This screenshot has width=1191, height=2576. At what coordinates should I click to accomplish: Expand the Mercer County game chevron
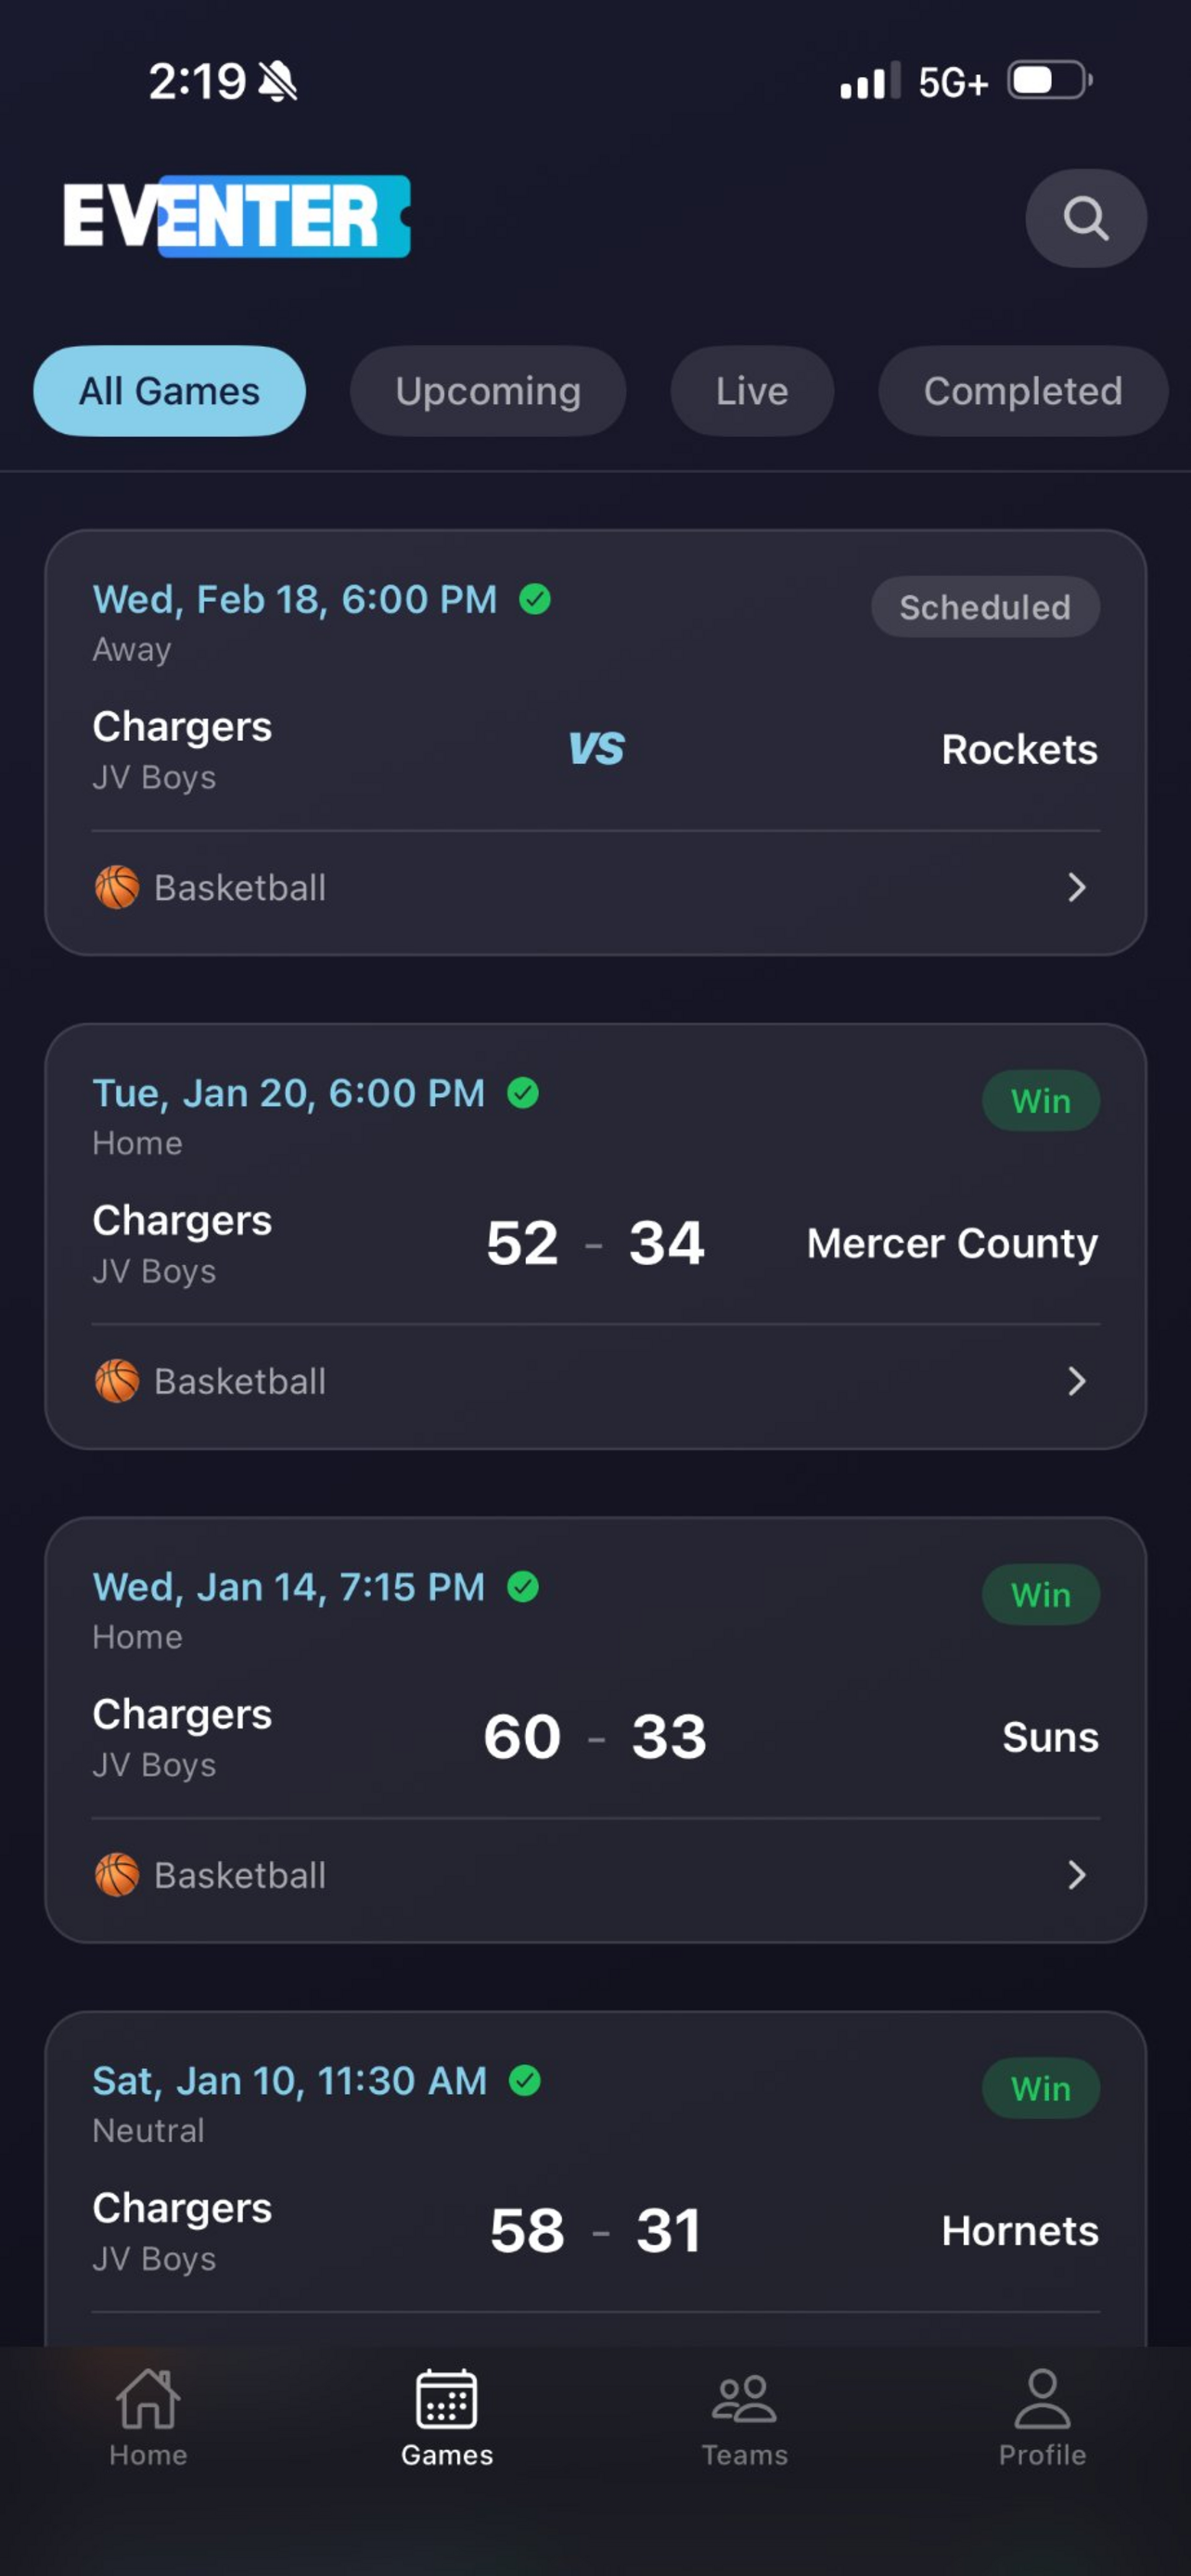coord(1076,1381)
